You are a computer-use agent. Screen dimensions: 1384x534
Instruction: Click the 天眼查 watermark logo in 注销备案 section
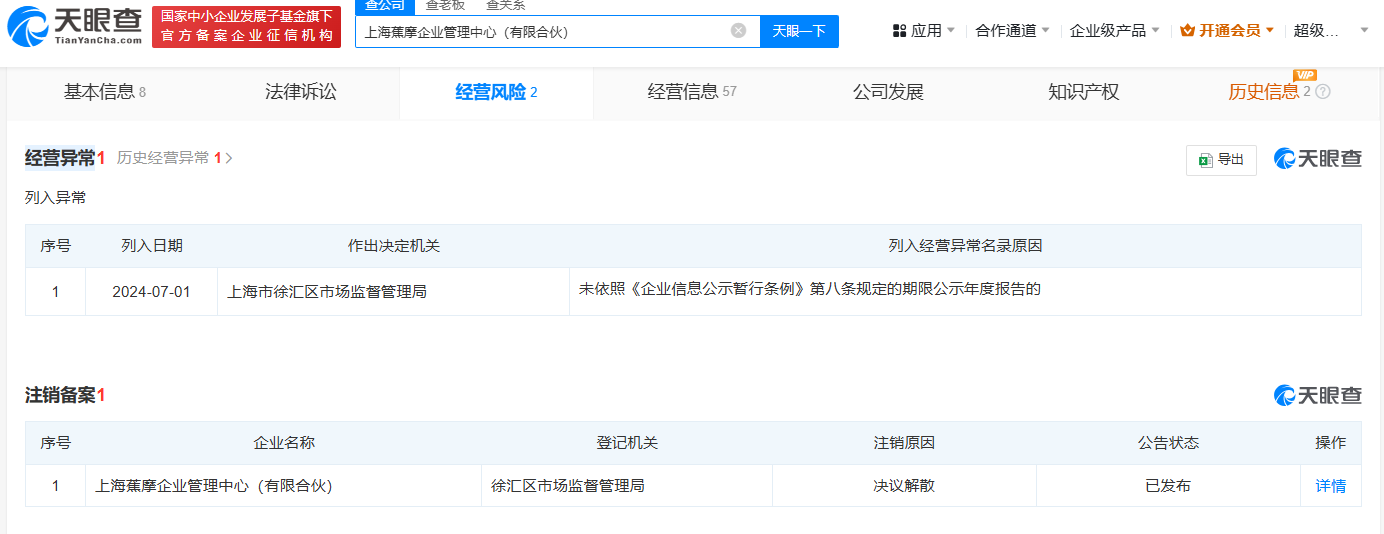pyautogui.click(x=1317, y=395)
